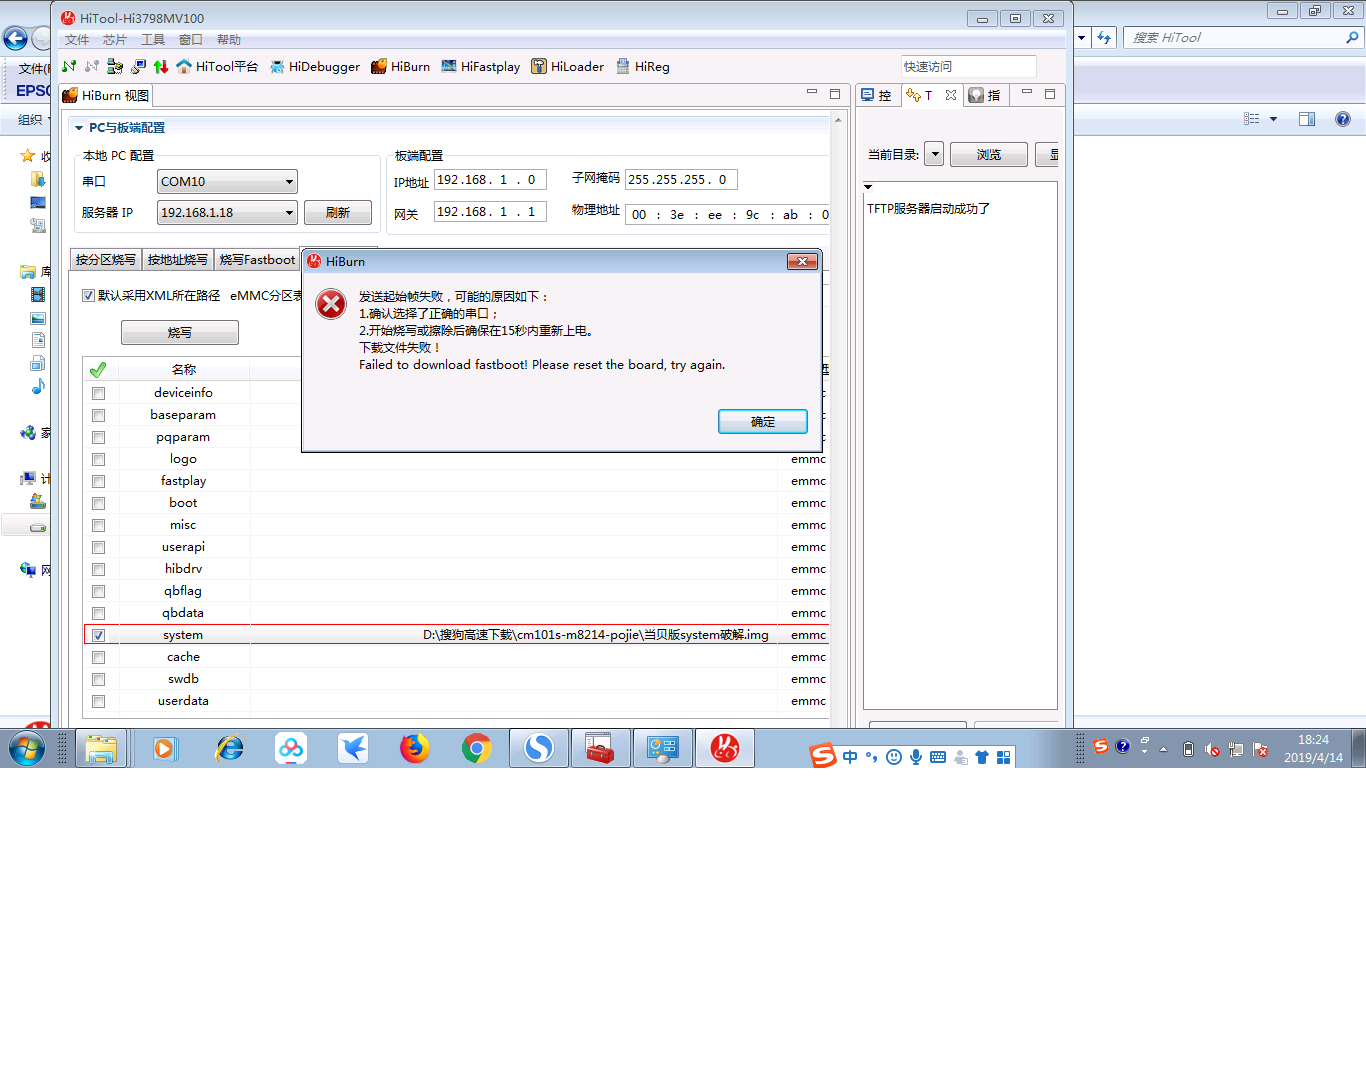This screenshot has height=1080, width=1366.
Task: Check the baseparam partition checkbox
Action: pos(98,415)
